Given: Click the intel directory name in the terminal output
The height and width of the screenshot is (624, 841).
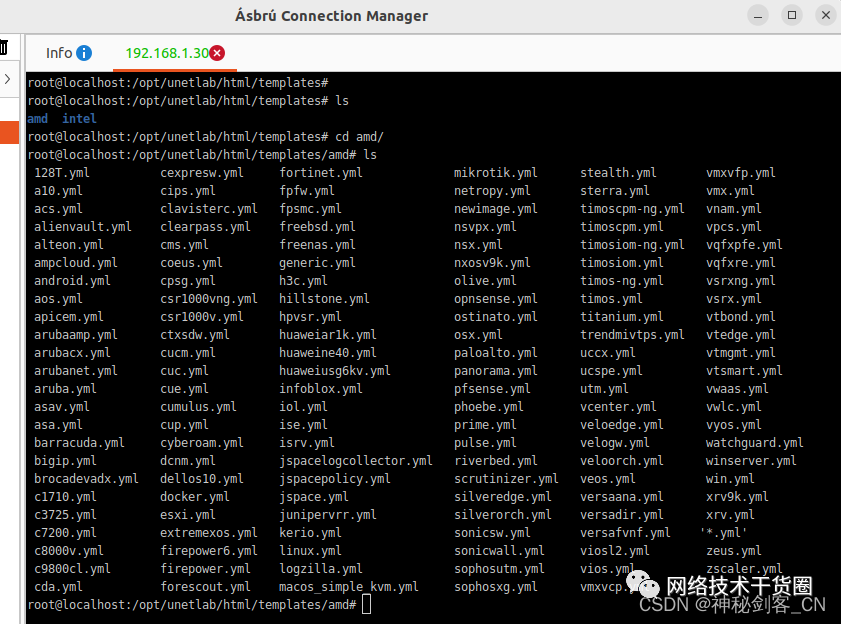Looking at the screenshot, I should point(79,118).
